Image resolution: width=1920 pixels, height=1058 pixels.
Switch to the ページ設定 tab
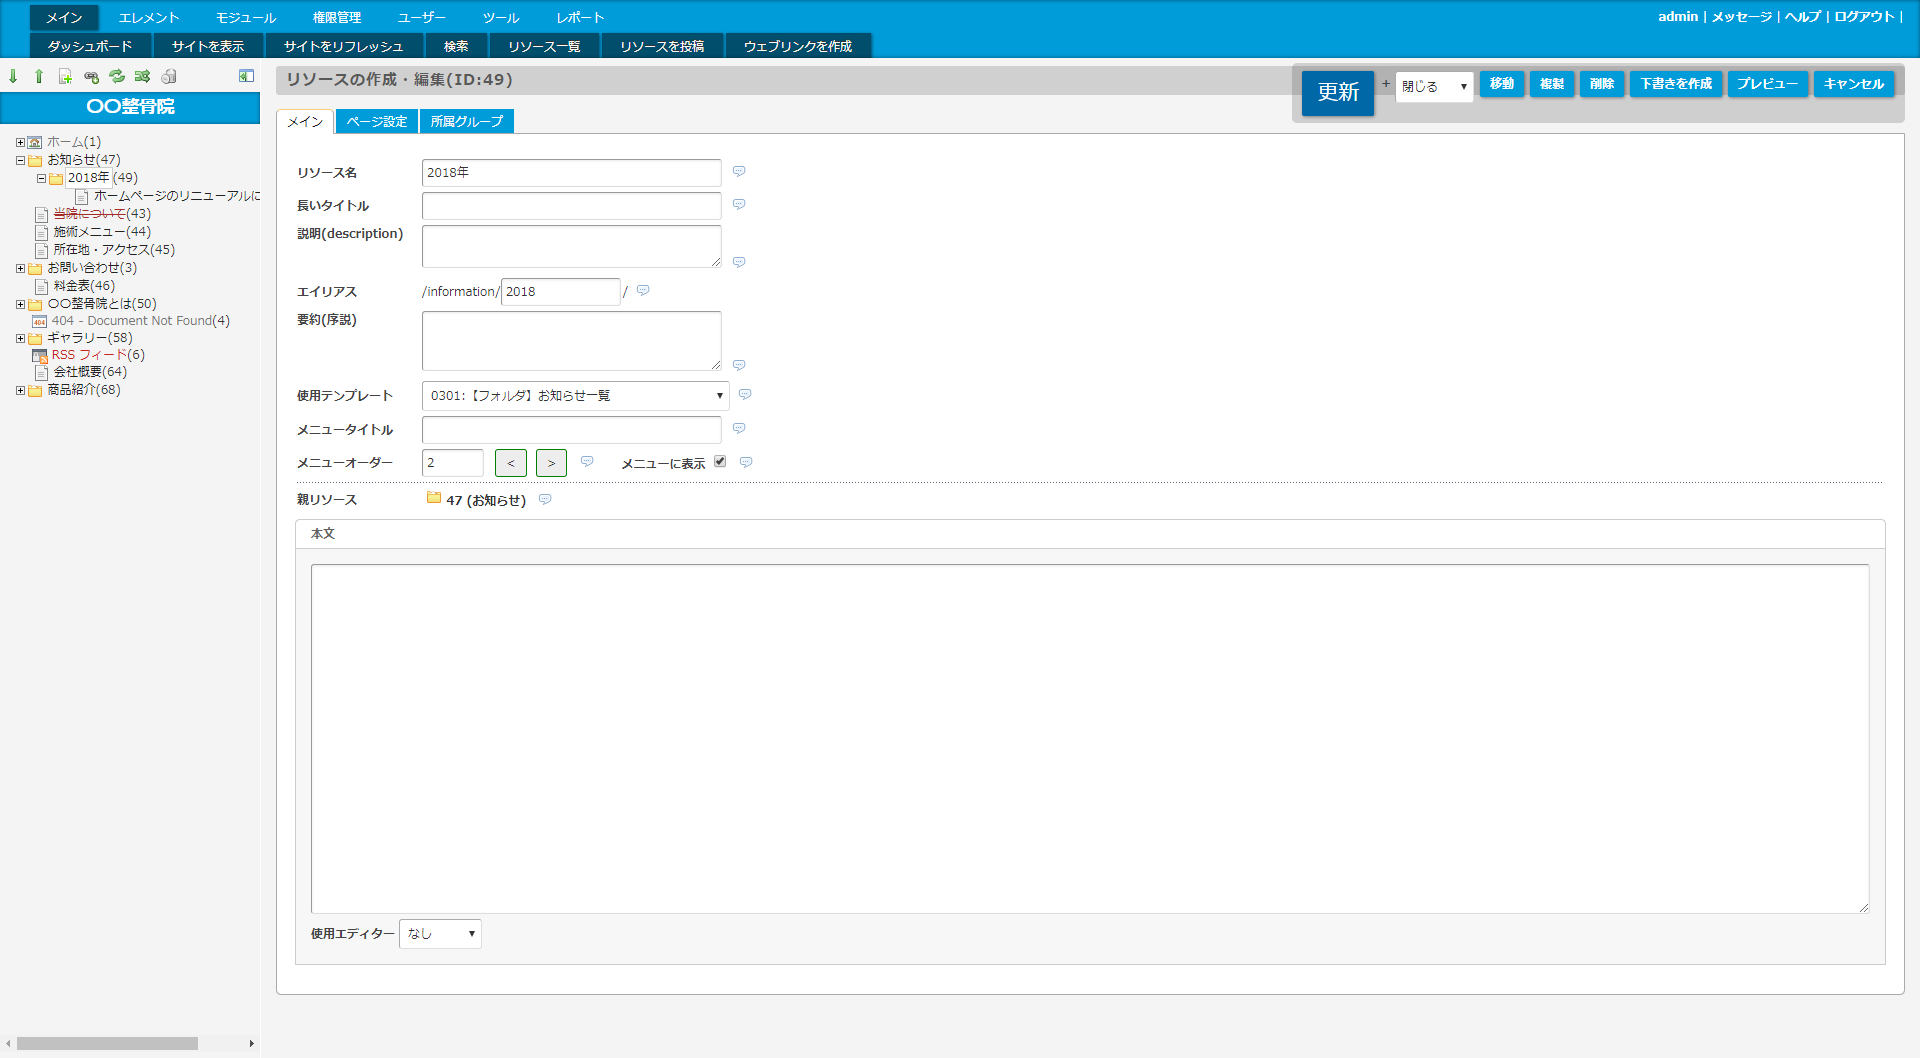coord(376,122)
